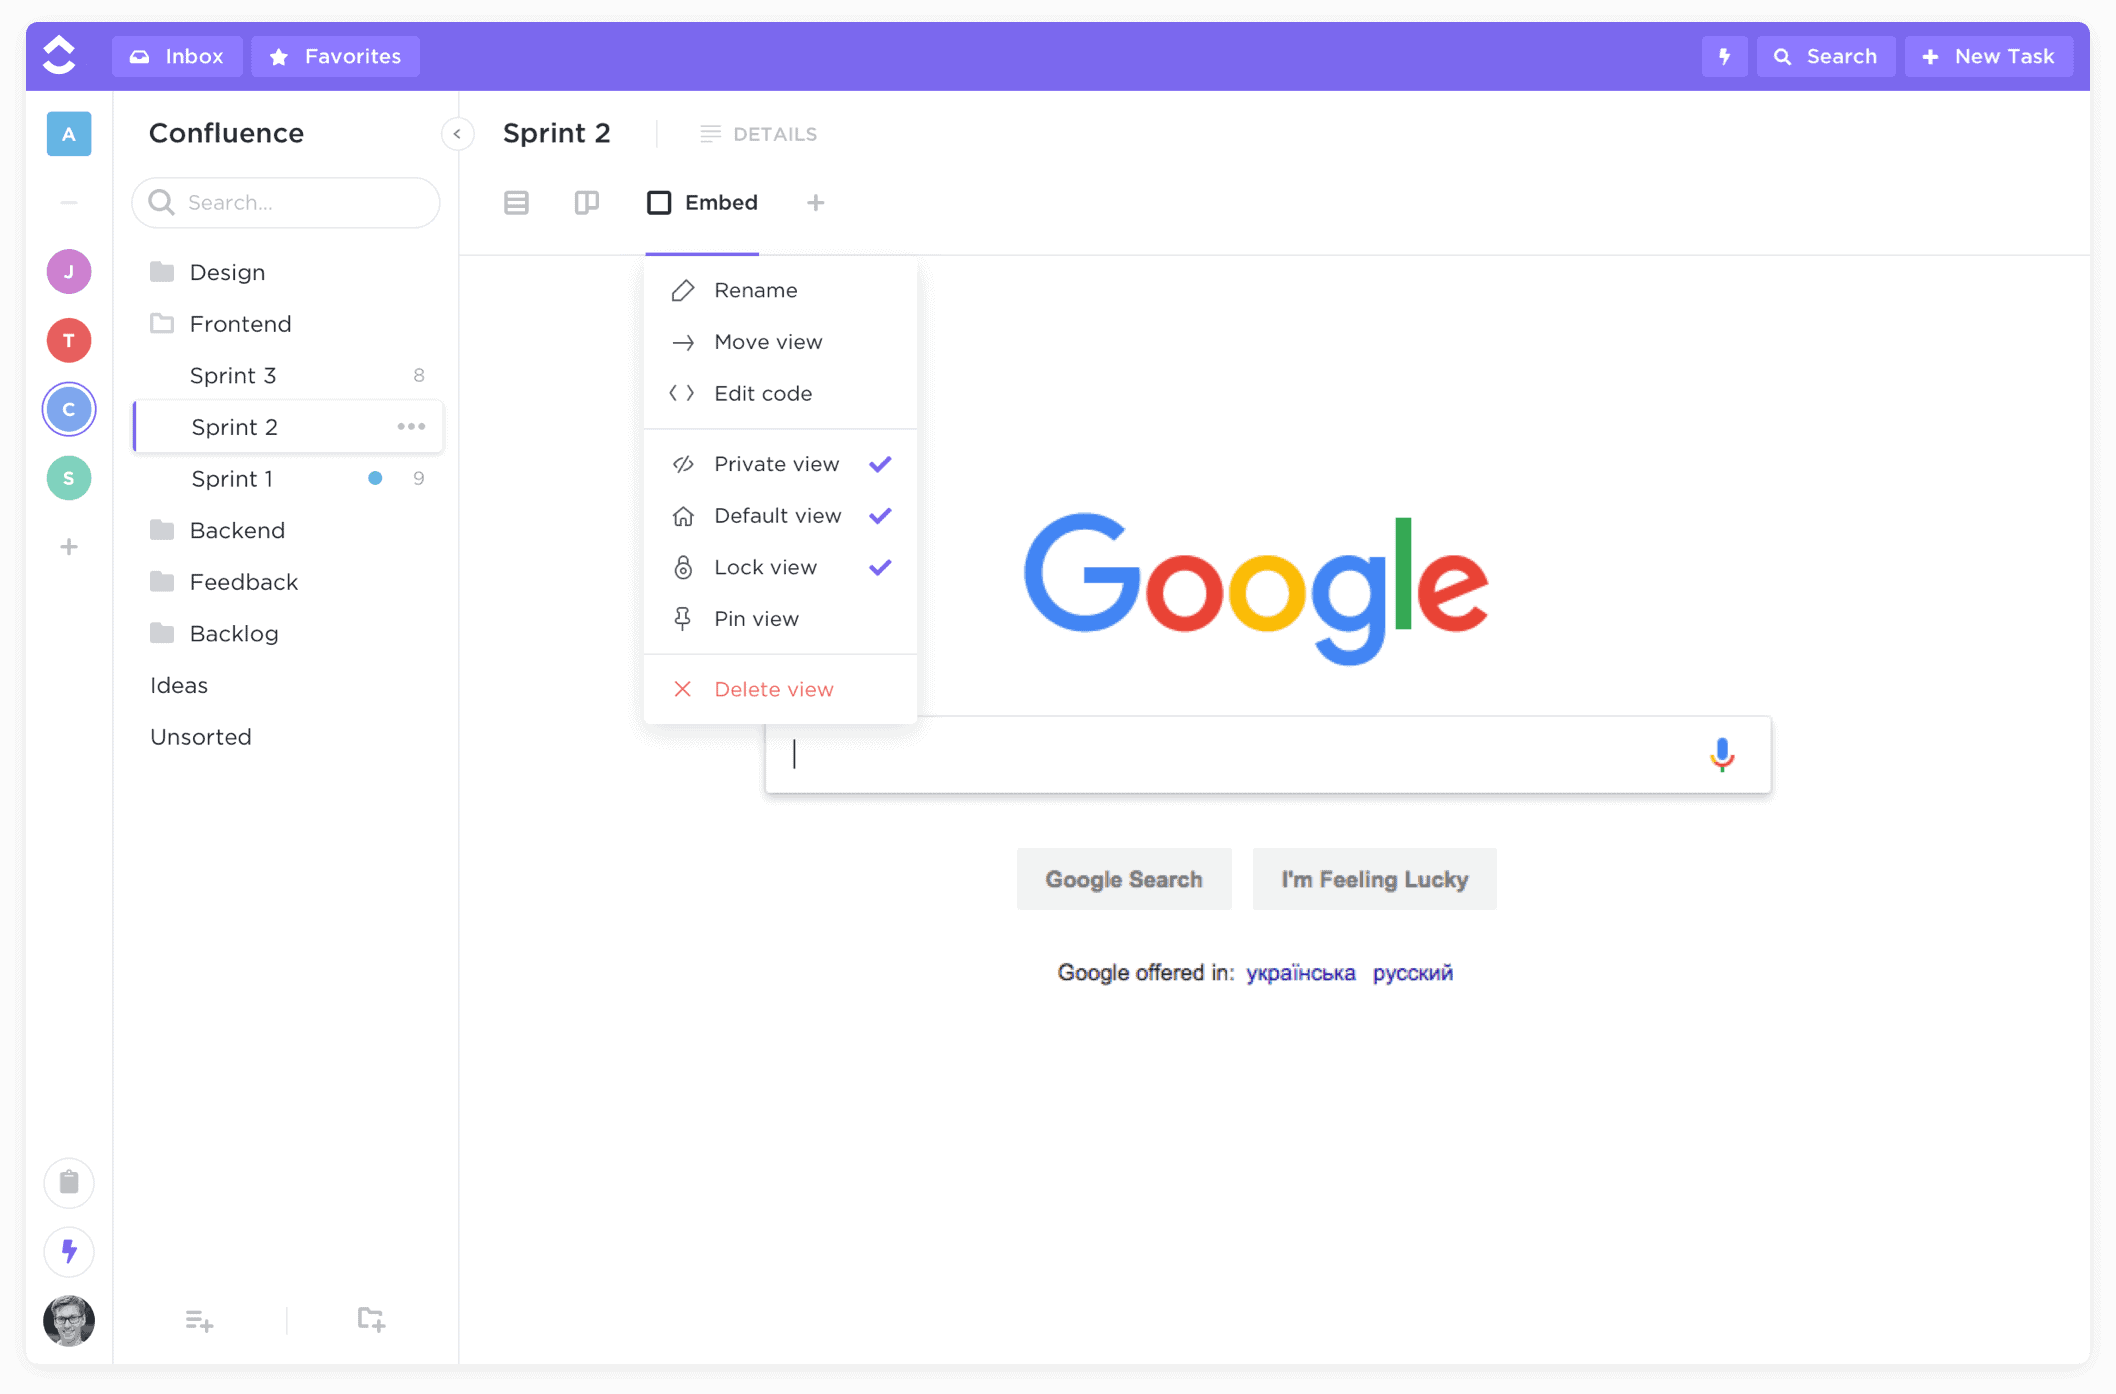Open the clipboard notepad icon
The image size is (2116, 1394).
coord(69,1182)
